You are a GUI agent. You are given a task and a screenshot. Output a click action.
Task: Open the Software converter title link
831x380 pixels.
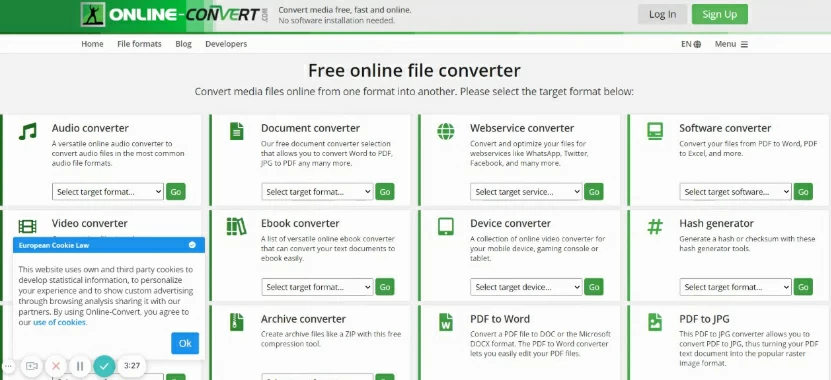click(x=725, y=128)
